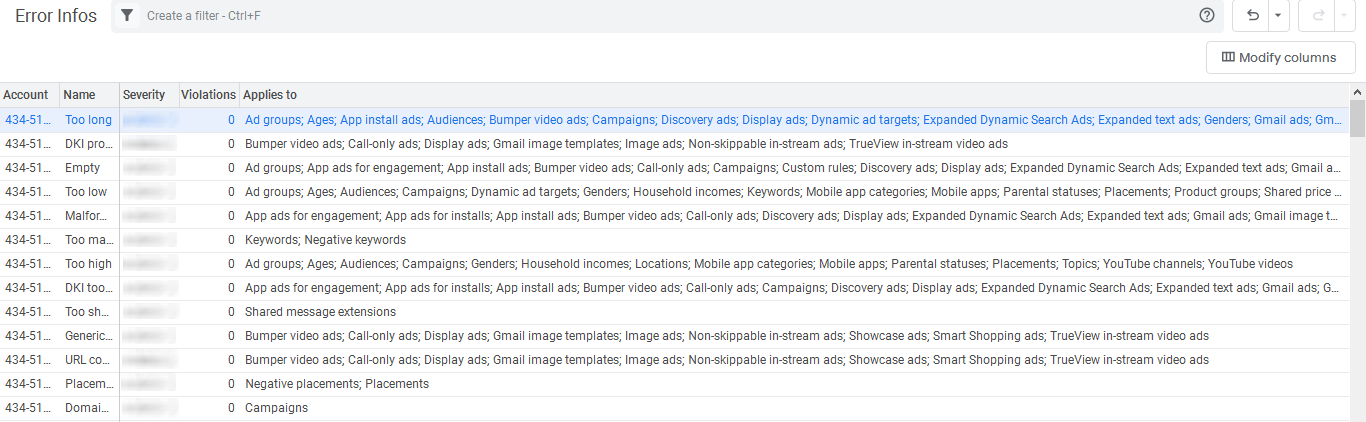
Task: Select the 'Too ma...' name cell
Action: (89, 240)
